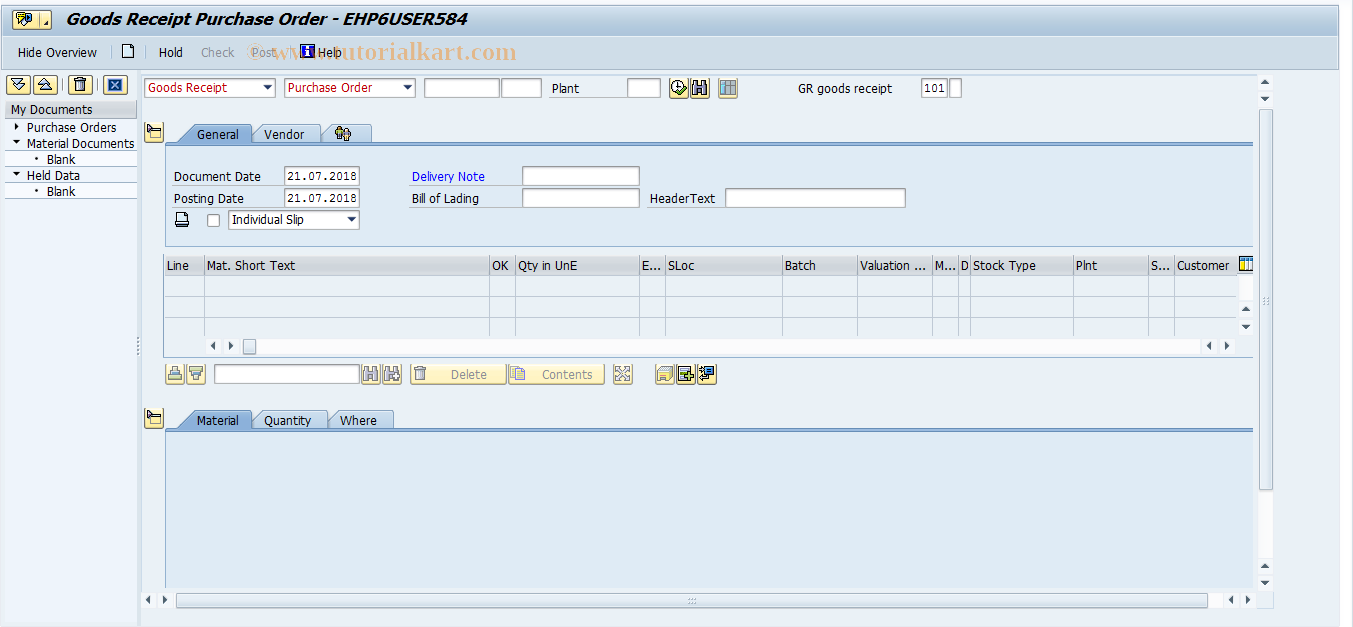Switch to the Vendor tab
1353x627 pixels.
(284, 134)
